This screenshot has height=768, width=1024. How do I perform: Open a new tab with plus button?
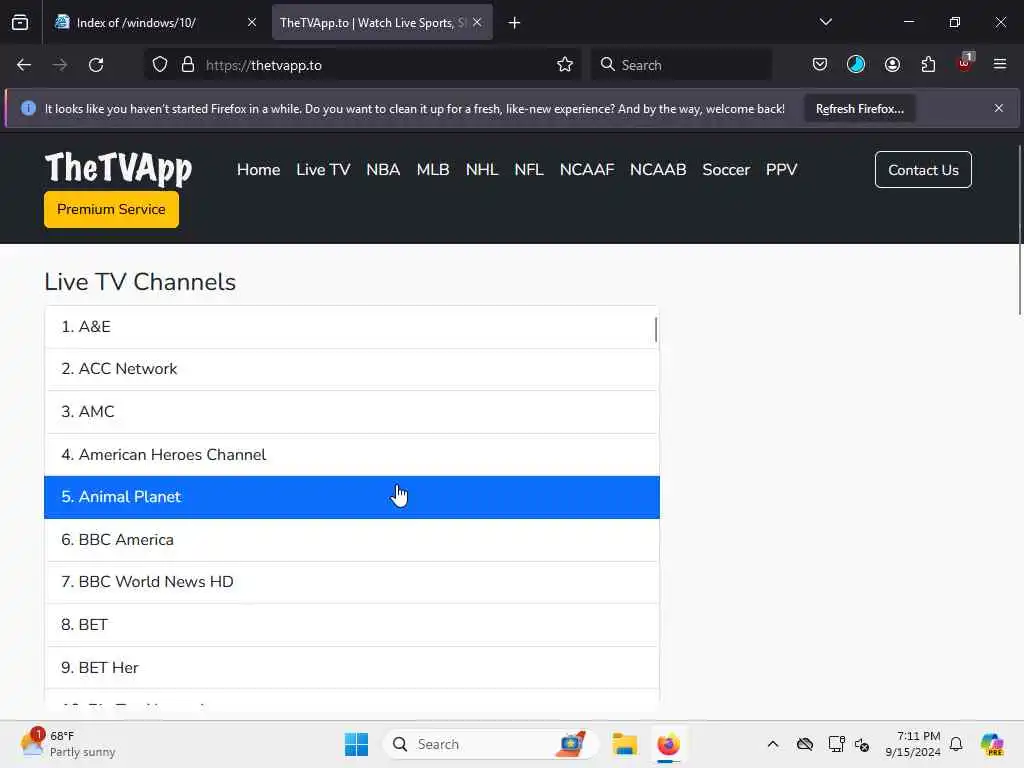pyautogui.click(x=515, y=23)
